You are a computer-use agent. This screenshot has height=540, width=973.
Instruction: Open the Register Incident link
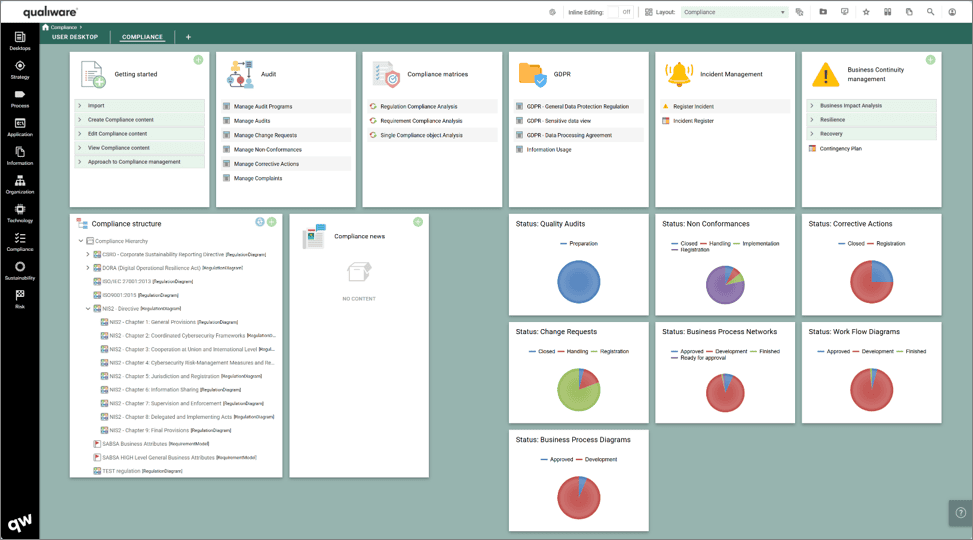[x=693, y=106]
